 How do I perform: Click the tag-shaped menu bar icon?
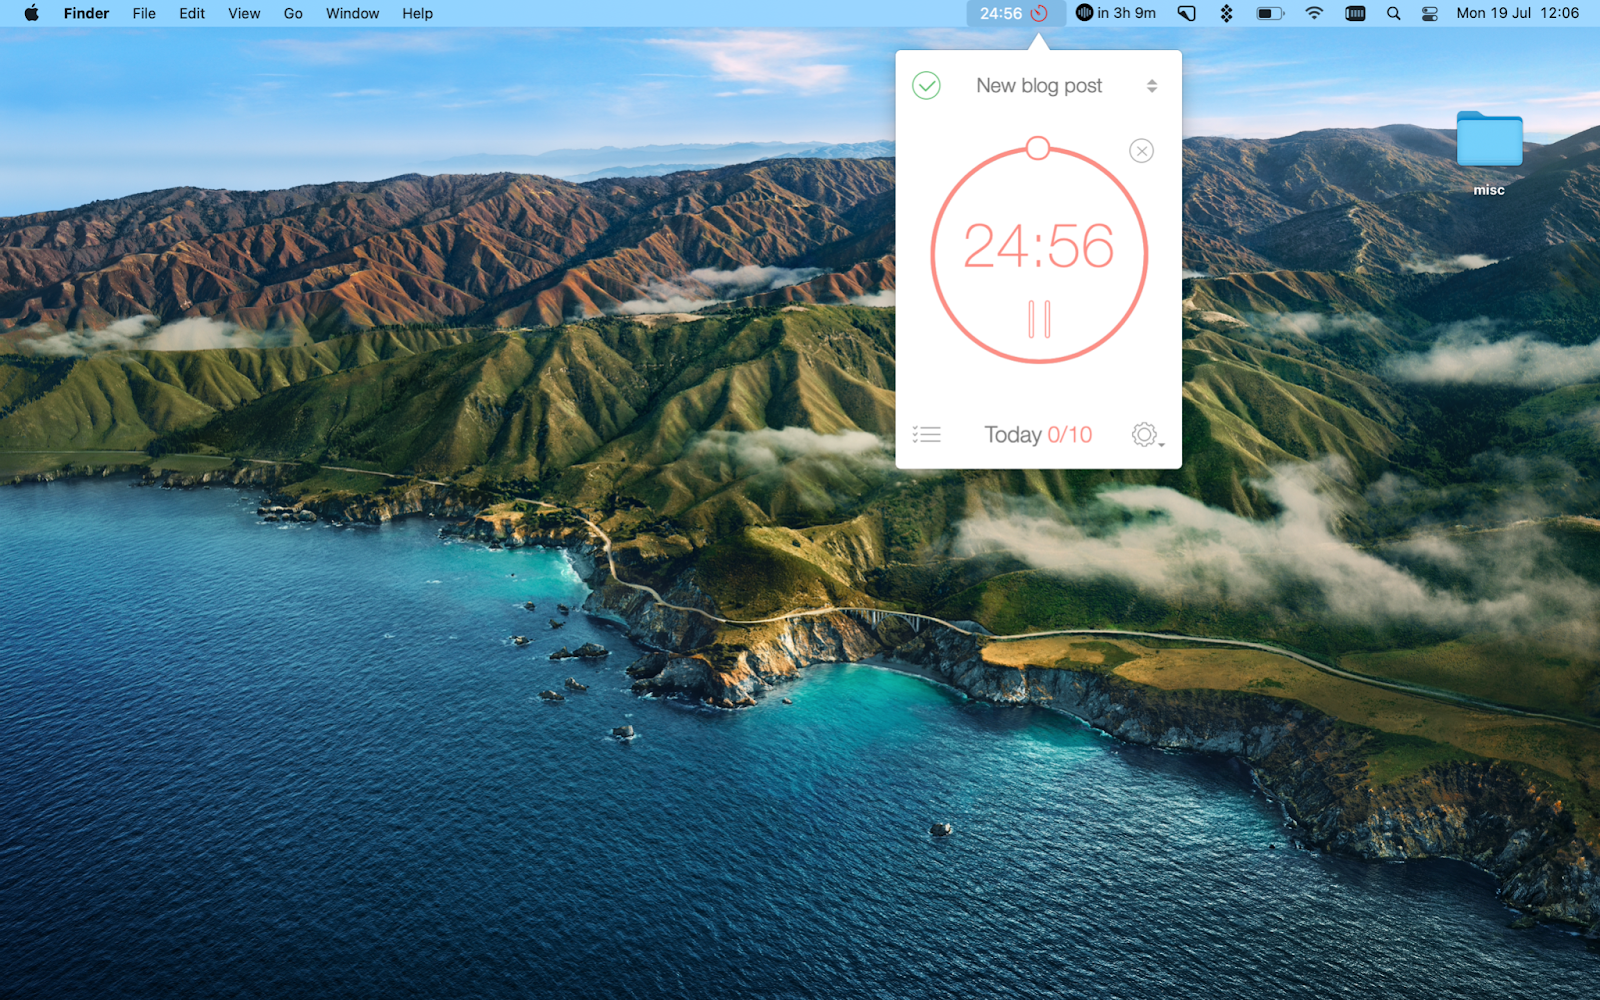tap(1186, 14)
